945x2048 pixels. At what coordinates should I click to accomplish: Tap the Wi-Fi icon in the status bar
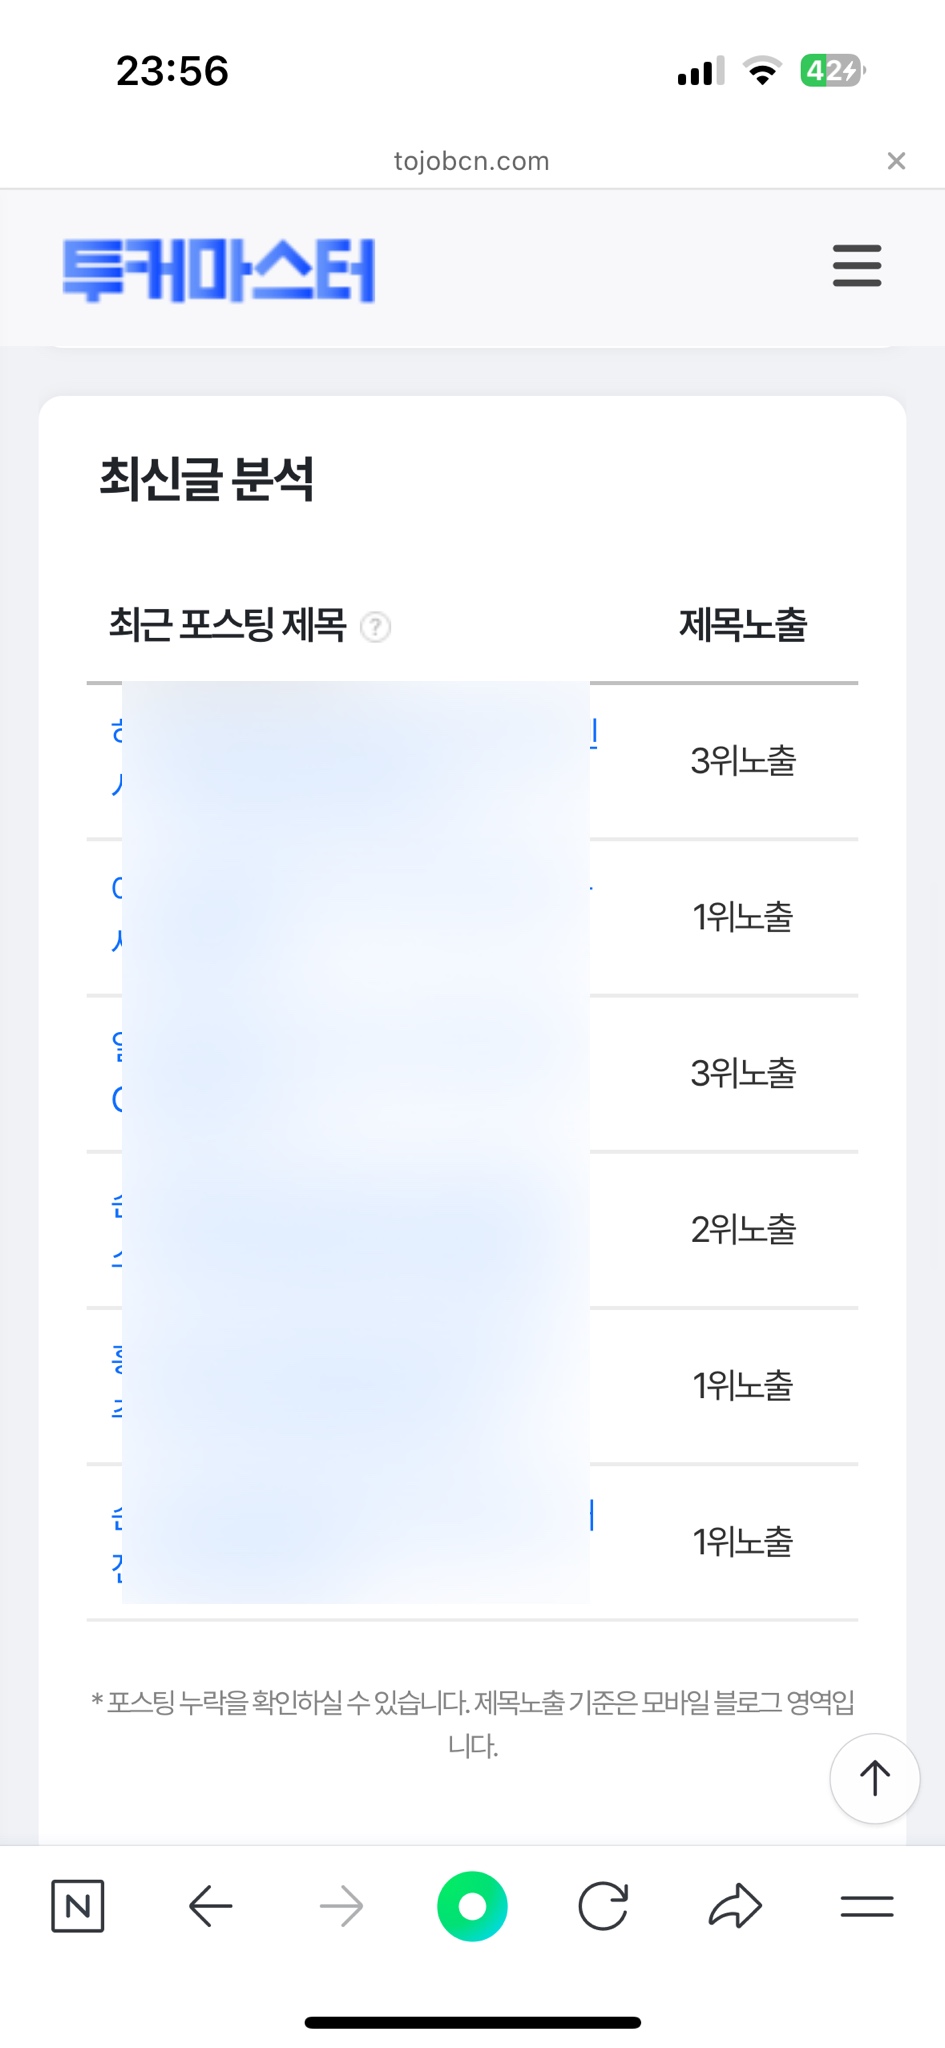click(x=762, y=71)
